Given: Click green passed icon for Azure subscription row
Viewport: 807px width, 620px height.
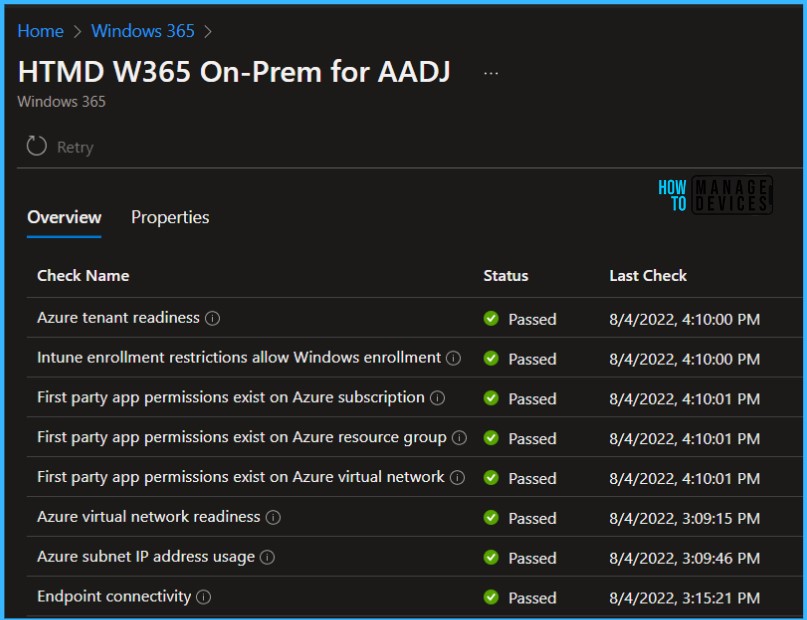Looking at the screenshot, I should tap(491, 398).
